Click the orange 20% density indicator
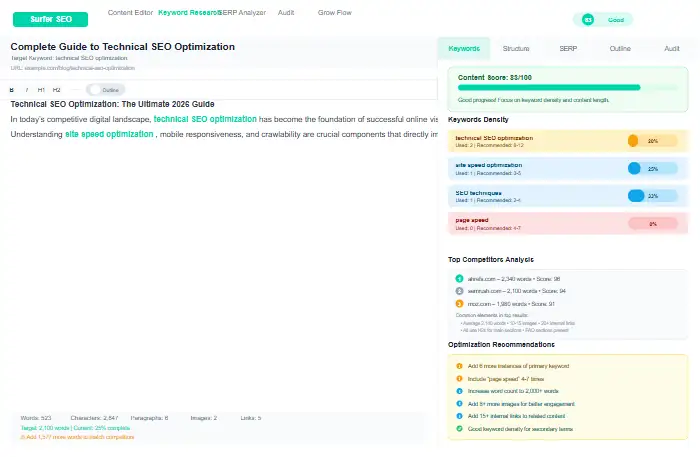Viewport: 700px width, 457px height. [652, 141]
